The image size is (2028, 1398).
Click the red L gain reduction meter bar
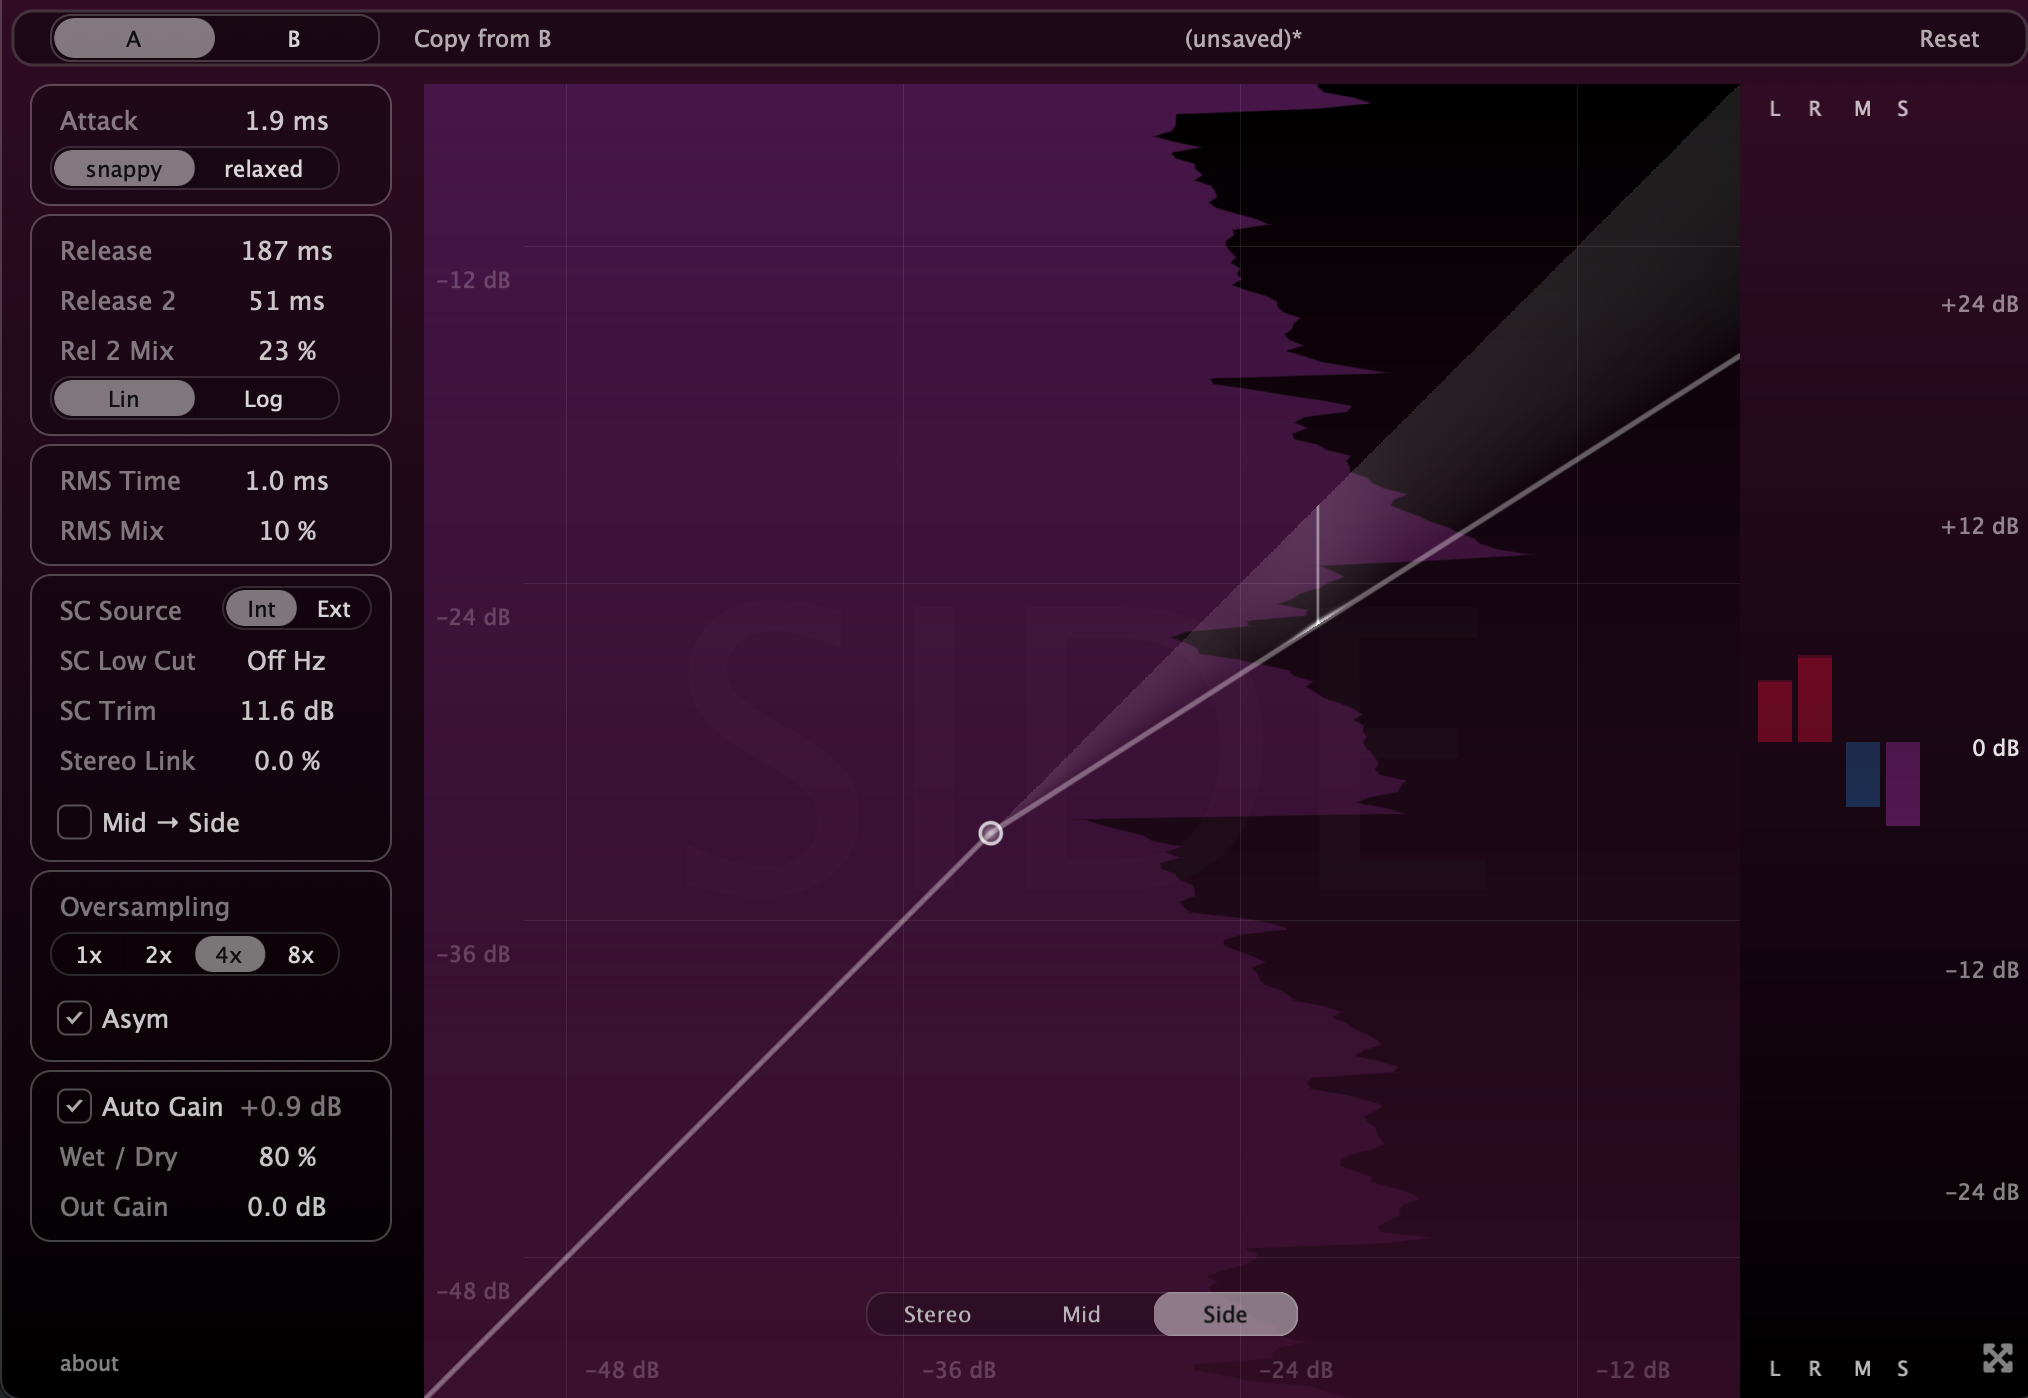tap(1775, 711)
